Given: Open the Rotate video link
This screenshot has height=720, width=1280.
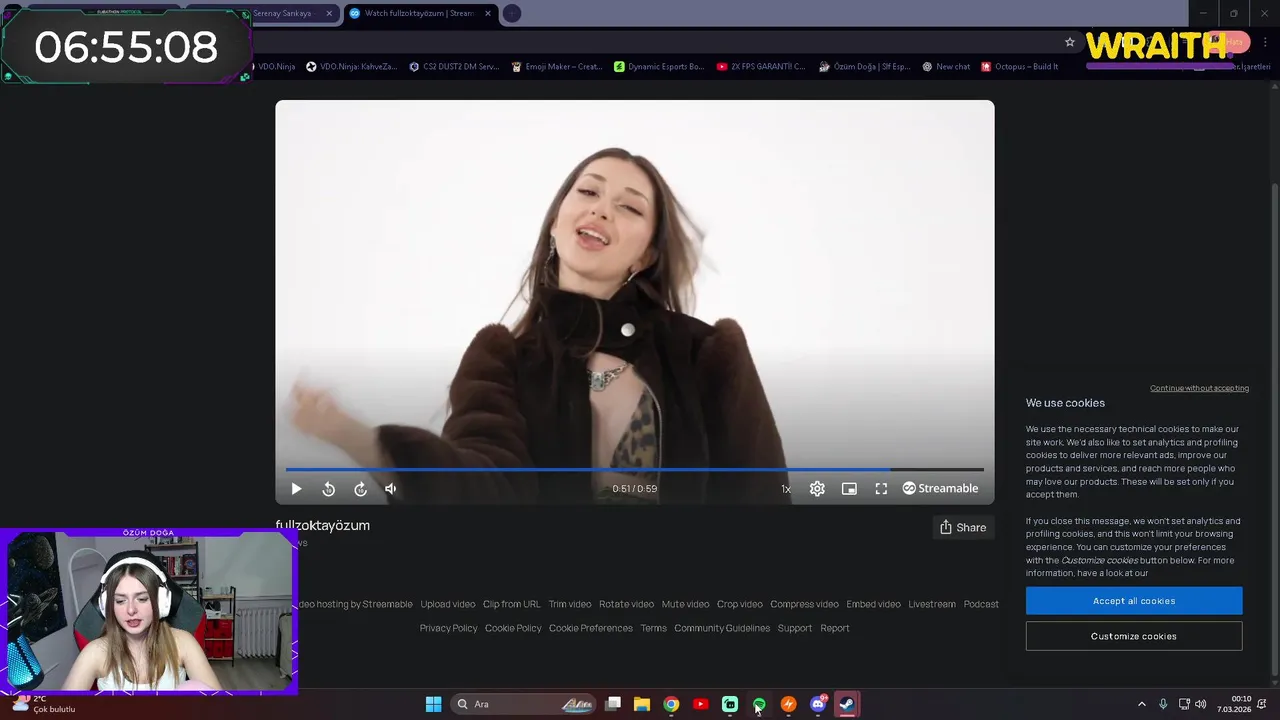Looking at the screenshot, I should click(626, 604).
